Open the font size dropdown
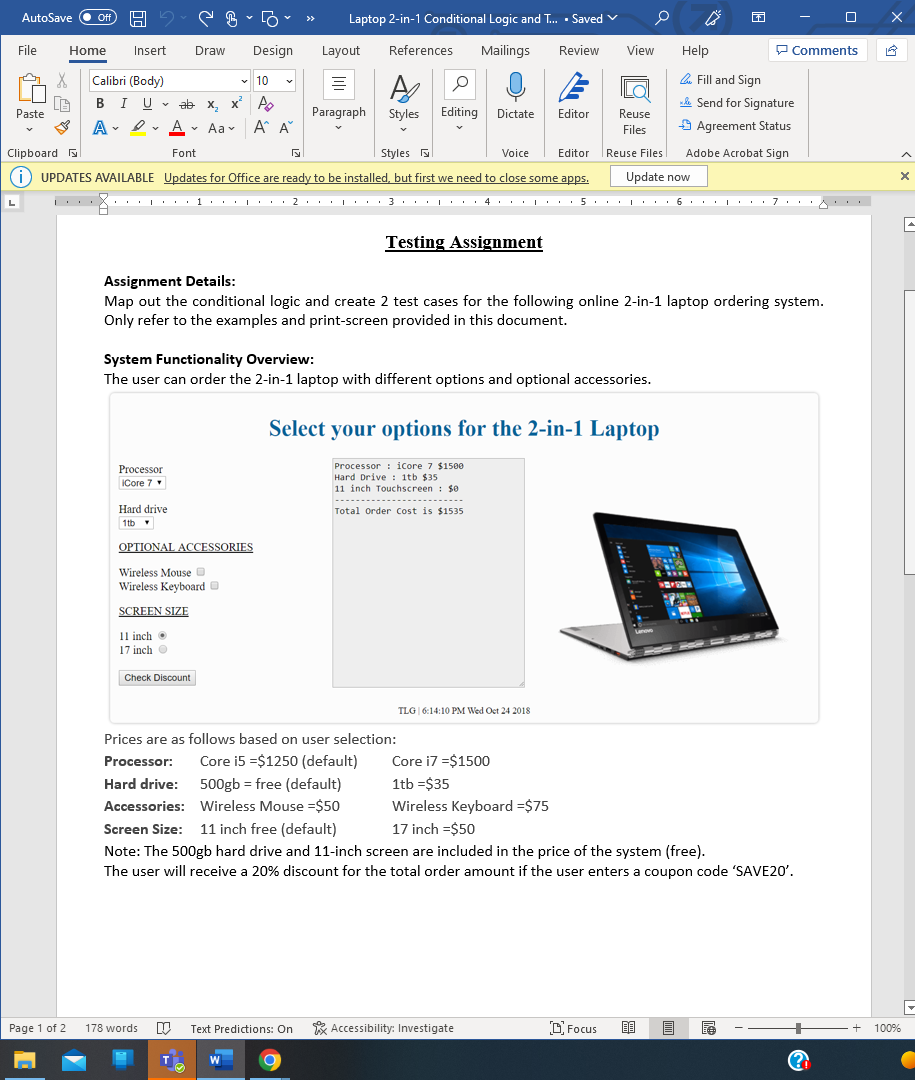The image size is (915, 1080). pyautogui.click(x=290, y=80)
